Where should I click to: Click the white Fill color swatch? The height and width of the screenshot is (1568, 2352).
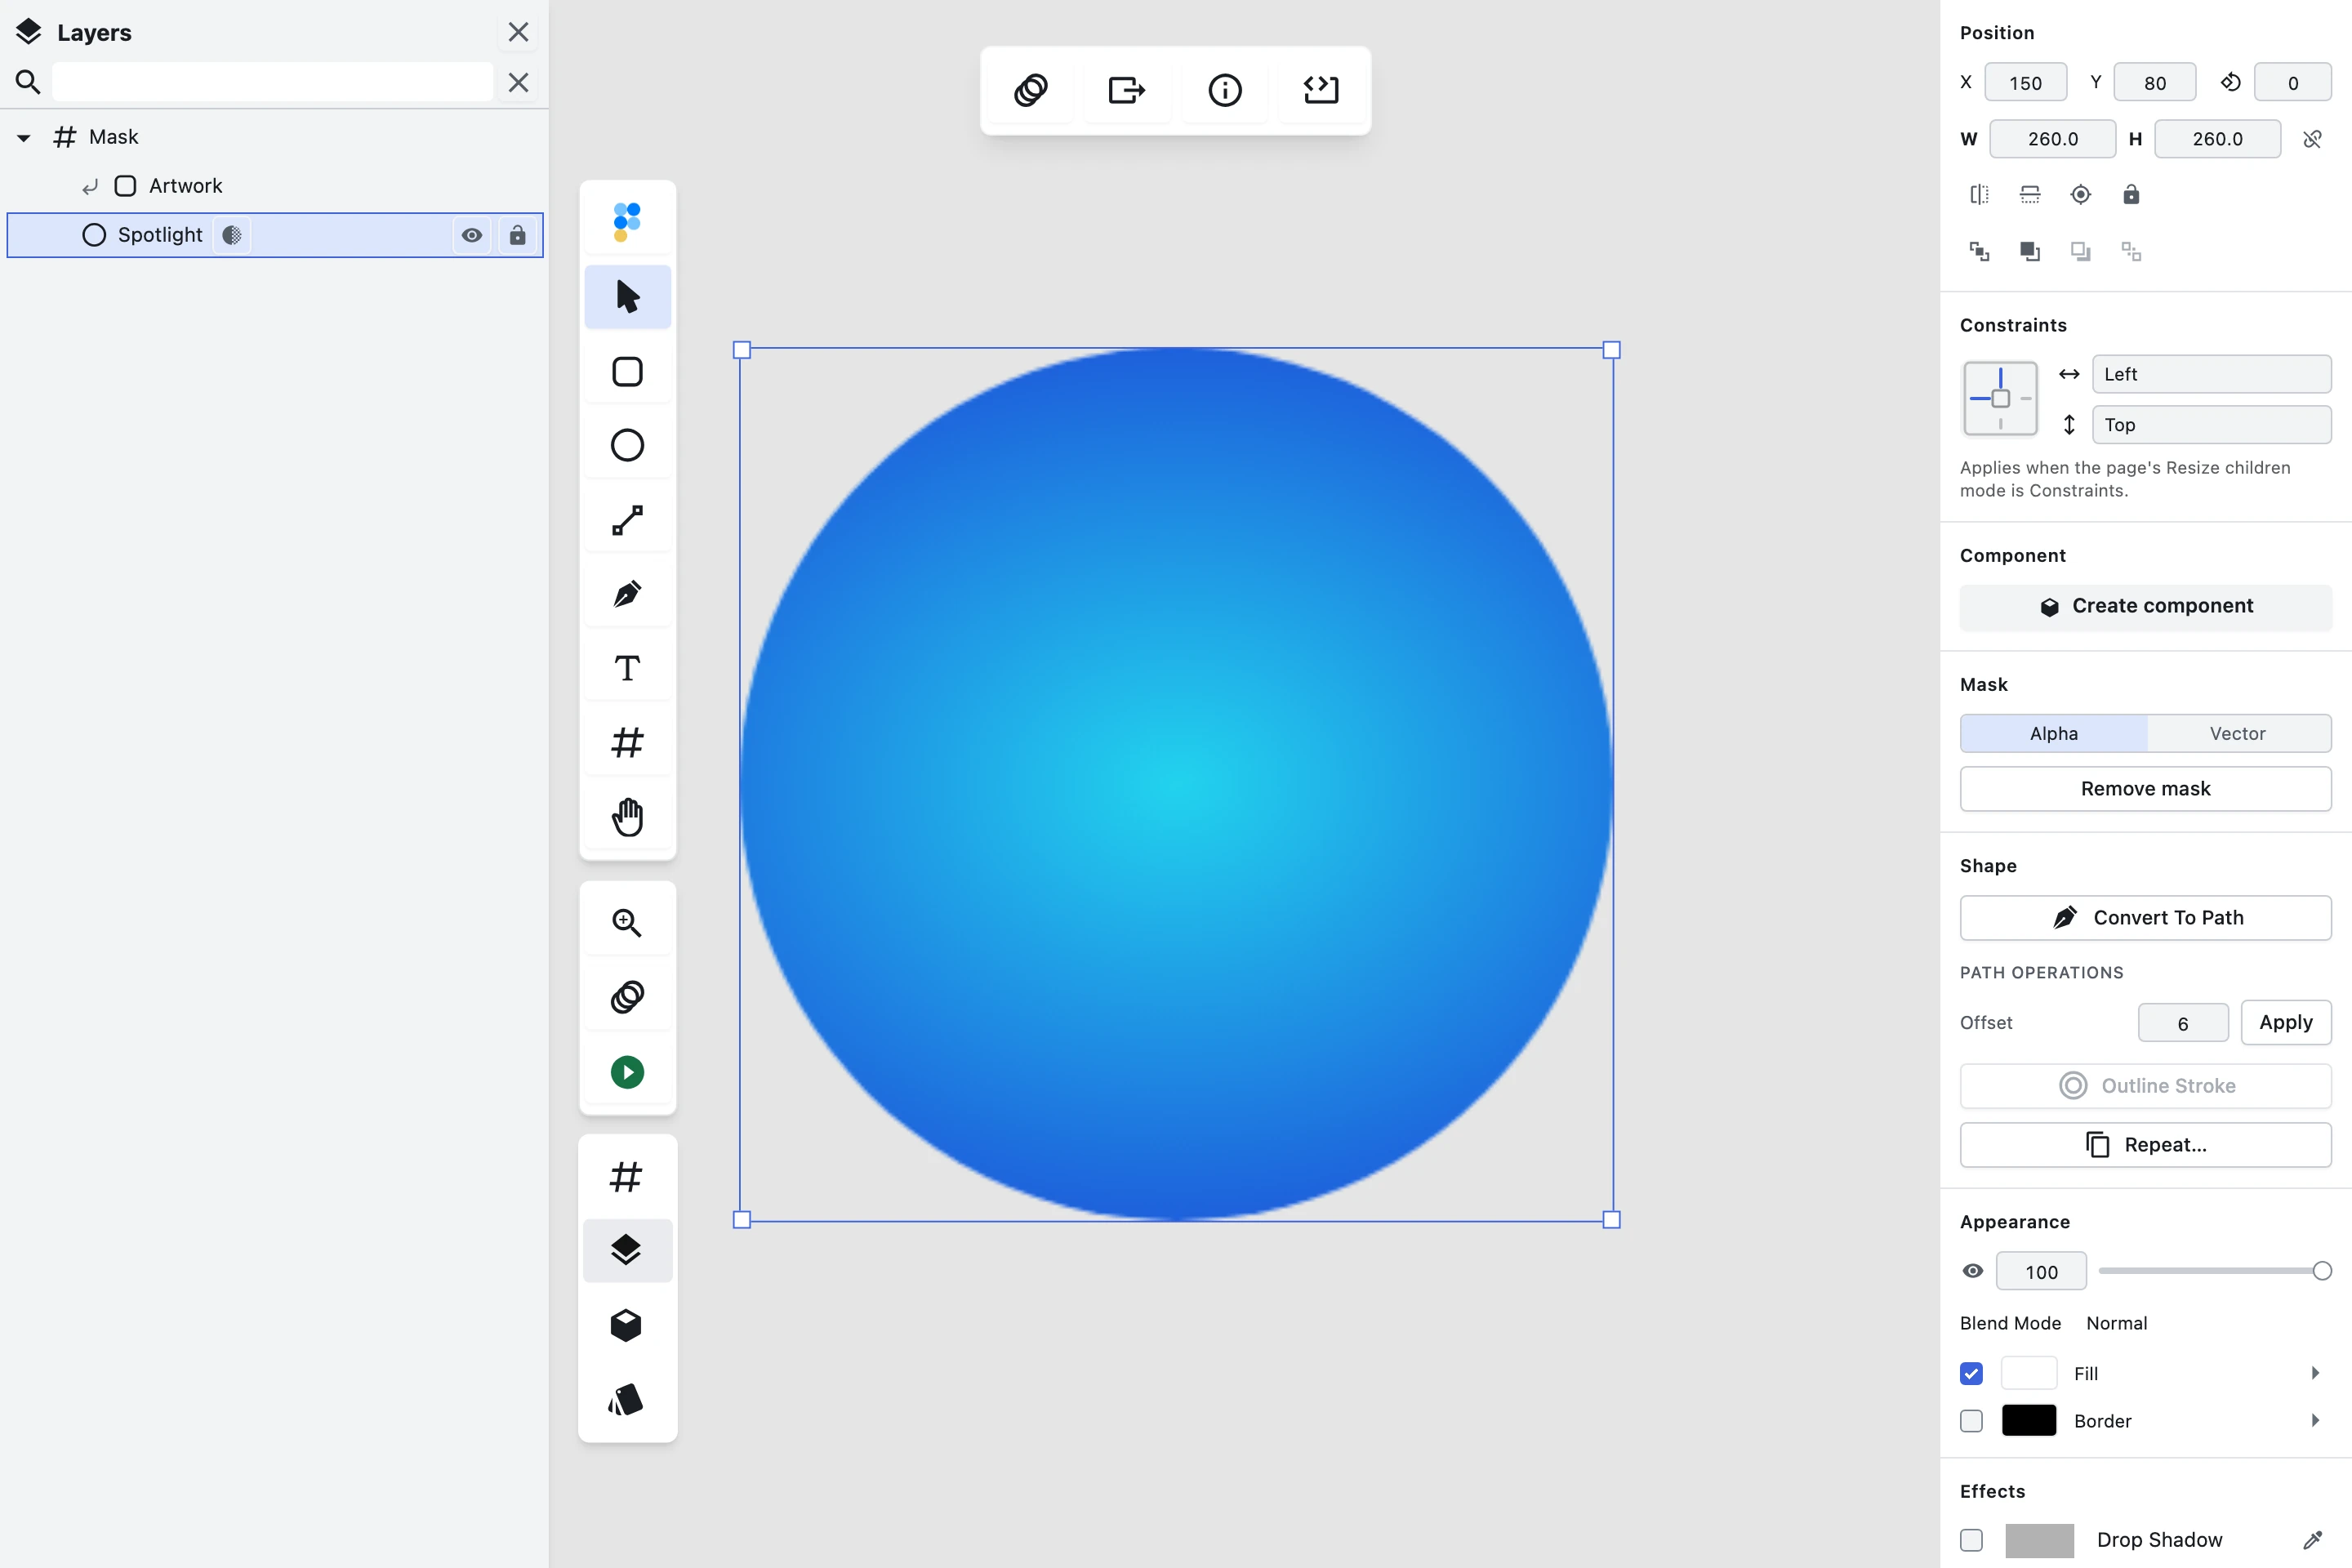(x=2029, y=1373)
